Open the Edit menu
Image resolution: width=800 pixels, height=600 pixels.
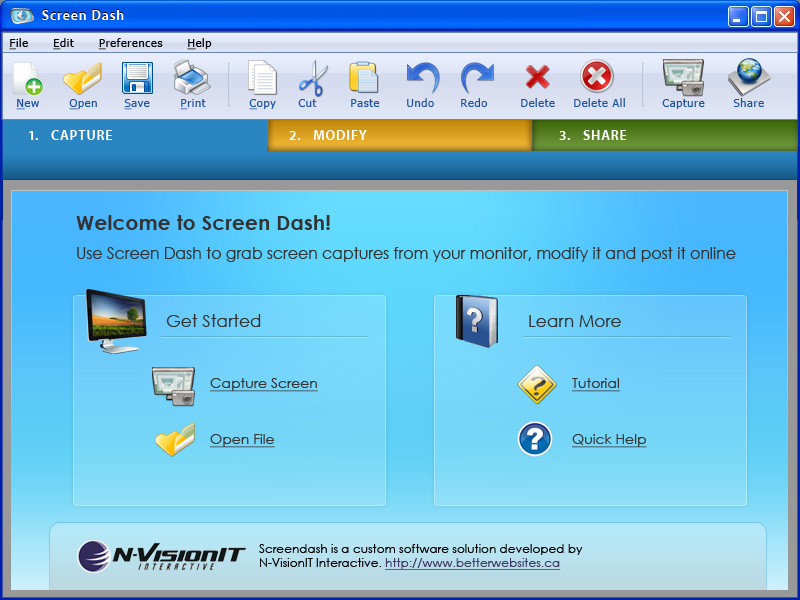[63, 43]
